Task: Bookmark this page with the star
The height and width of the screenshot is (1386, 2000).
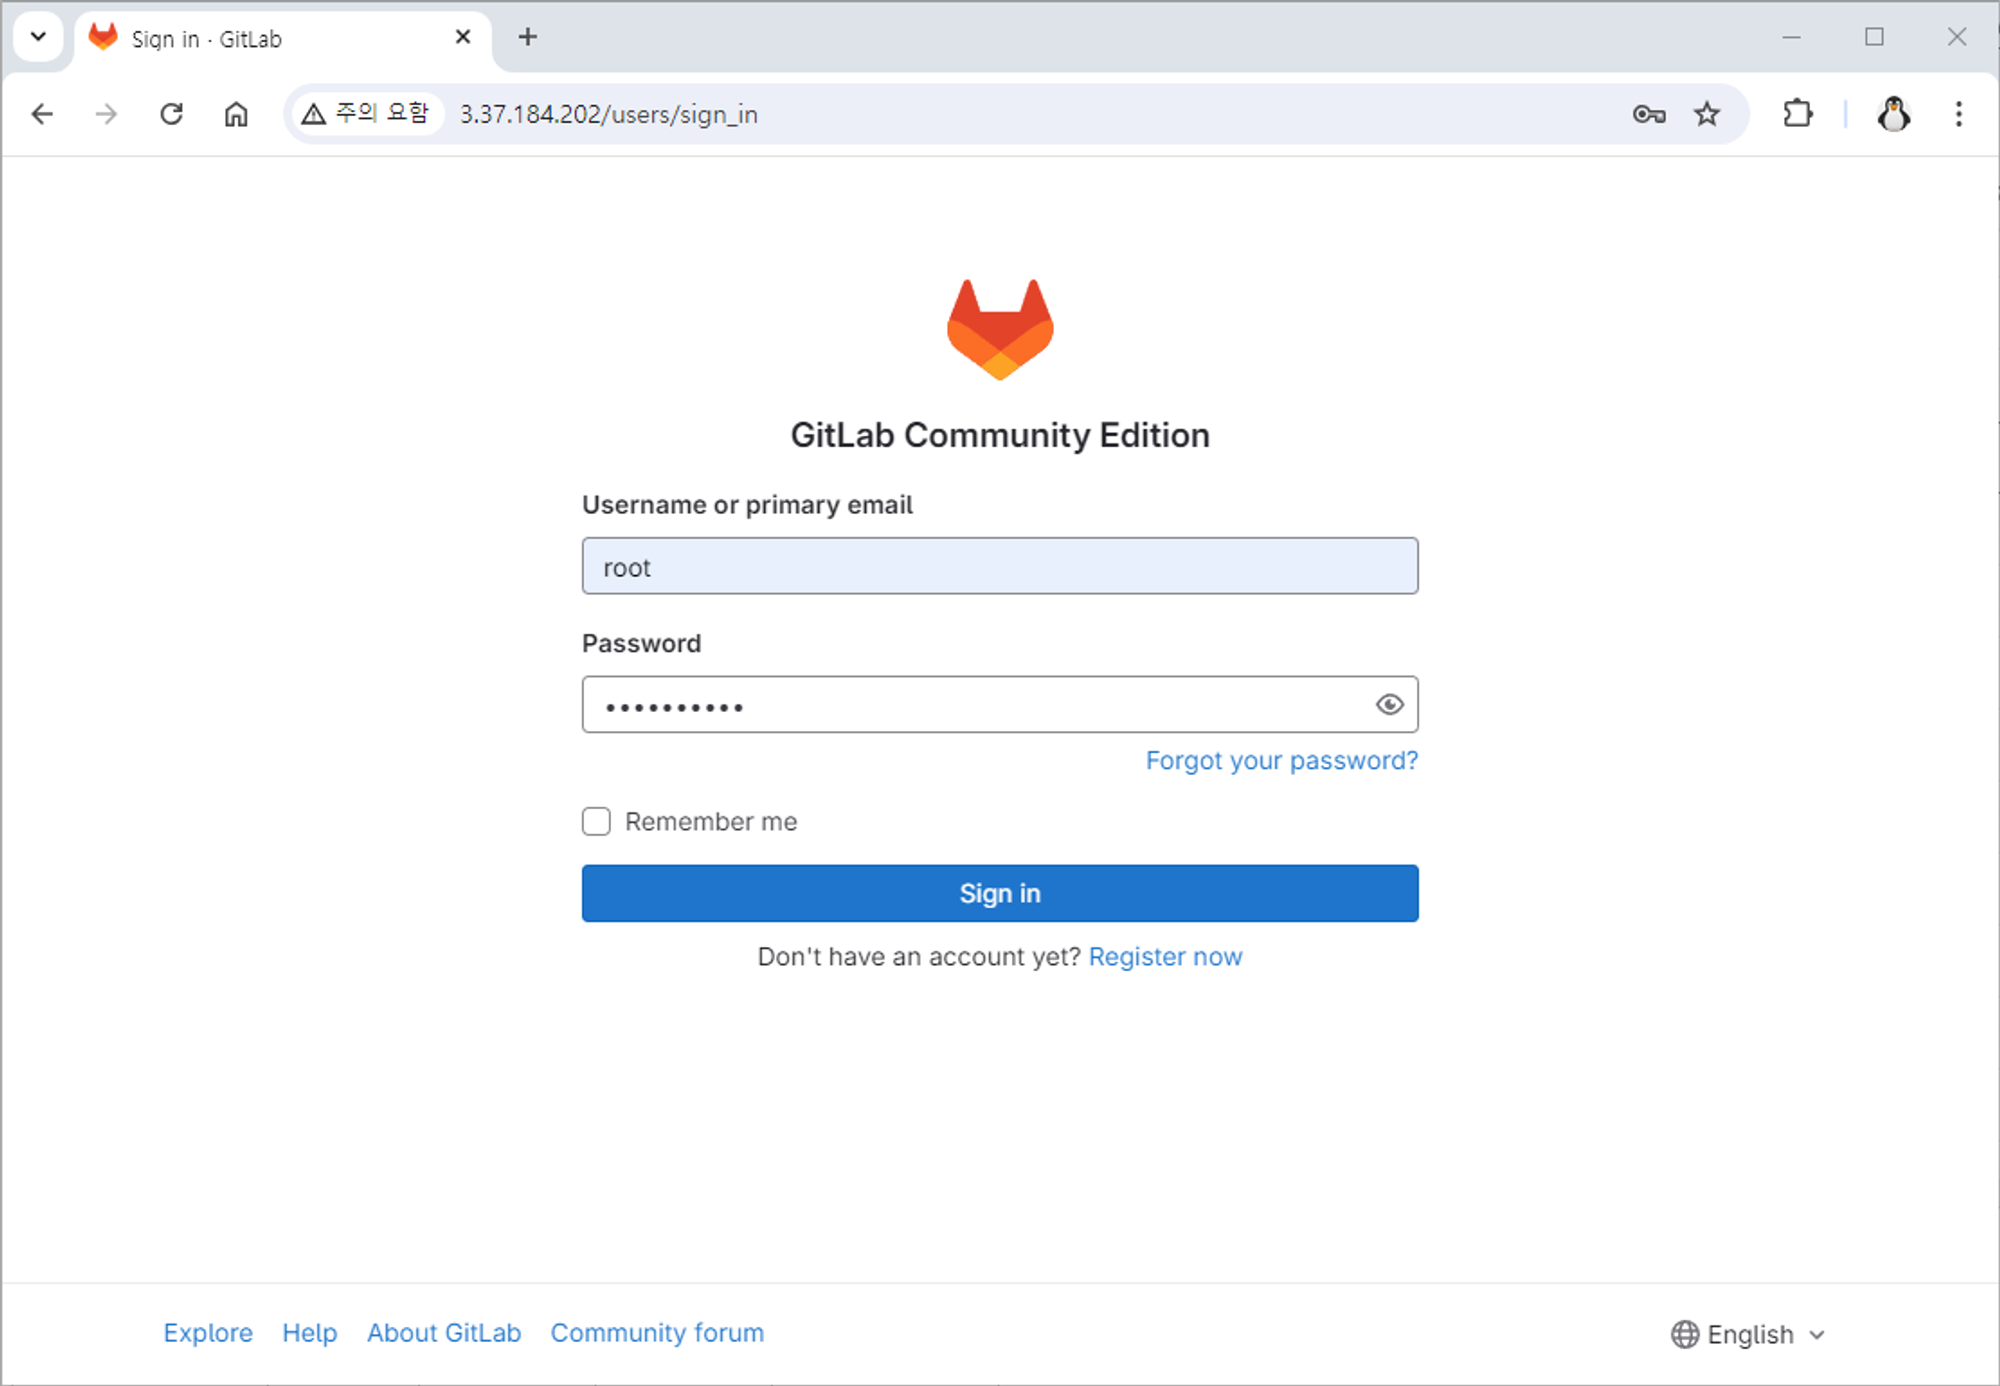Action: pyautogui.click(x=1707, y=114)
